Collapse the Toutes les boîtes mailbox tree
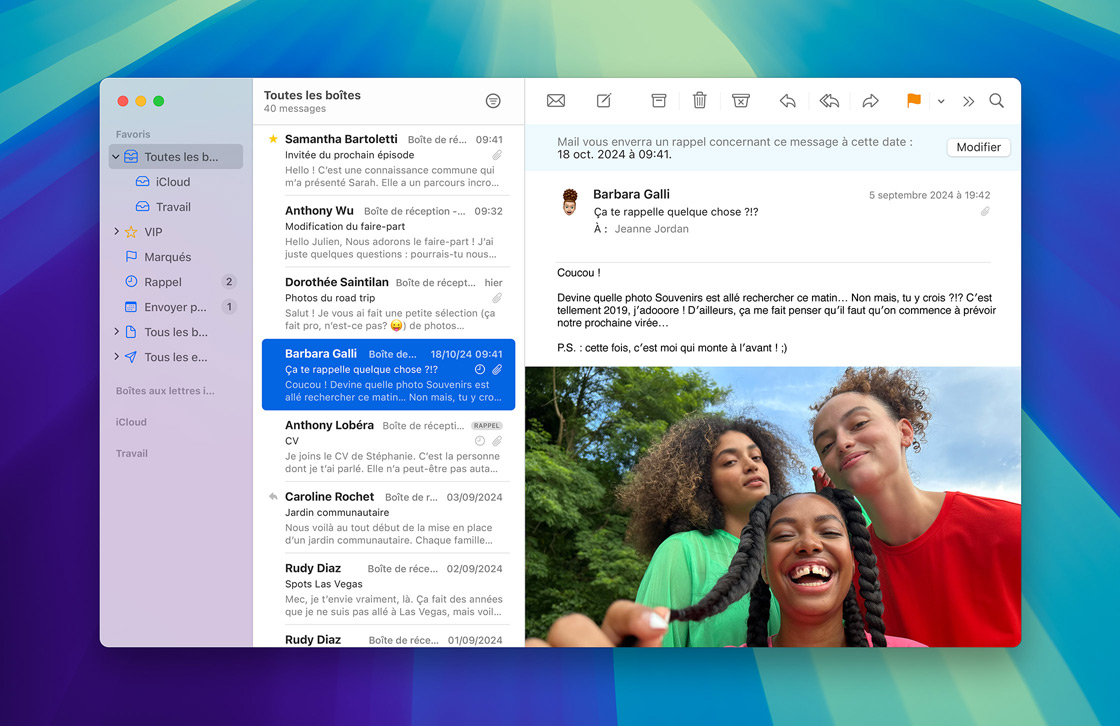The width and height of the screenshot is (1120, 726). point(116,157)
